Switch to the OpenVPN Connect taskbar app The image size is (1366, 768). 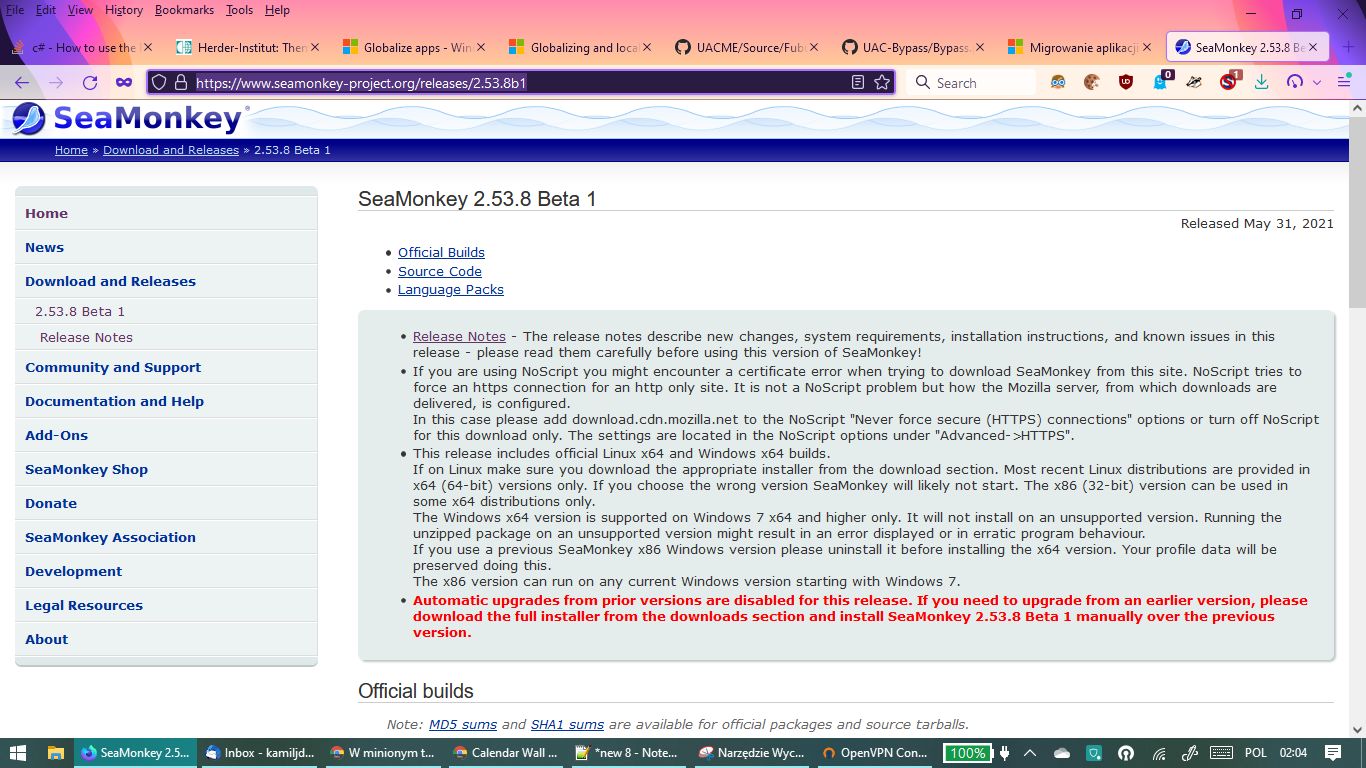(x=876, y=753)
